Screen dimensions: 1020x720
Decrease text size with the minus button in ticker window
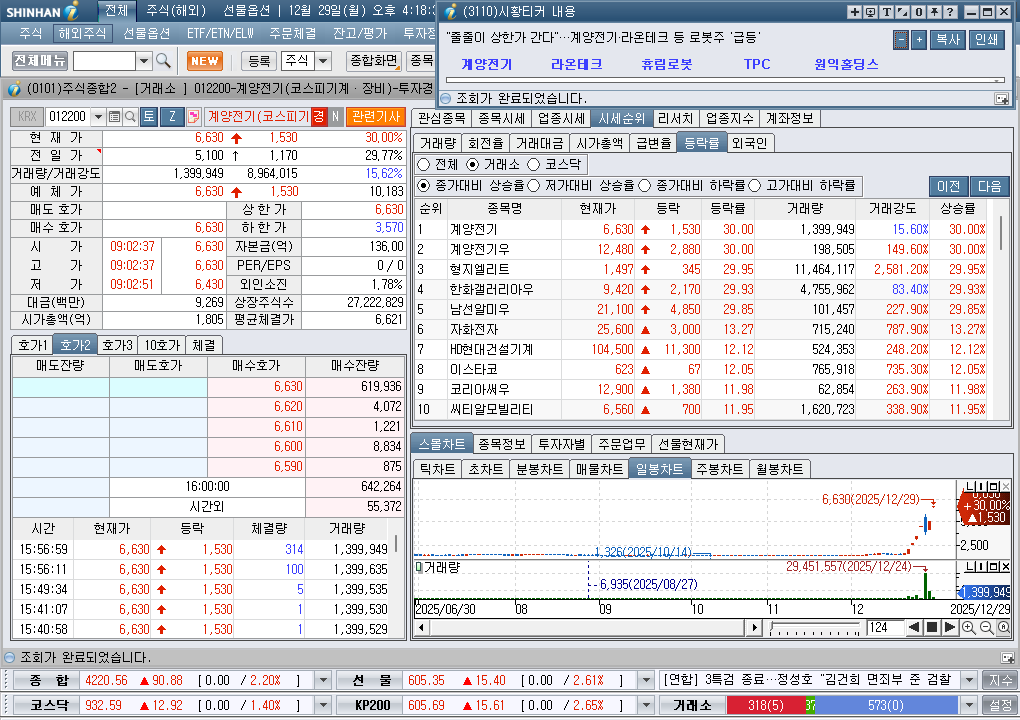[x=901, y=40]
